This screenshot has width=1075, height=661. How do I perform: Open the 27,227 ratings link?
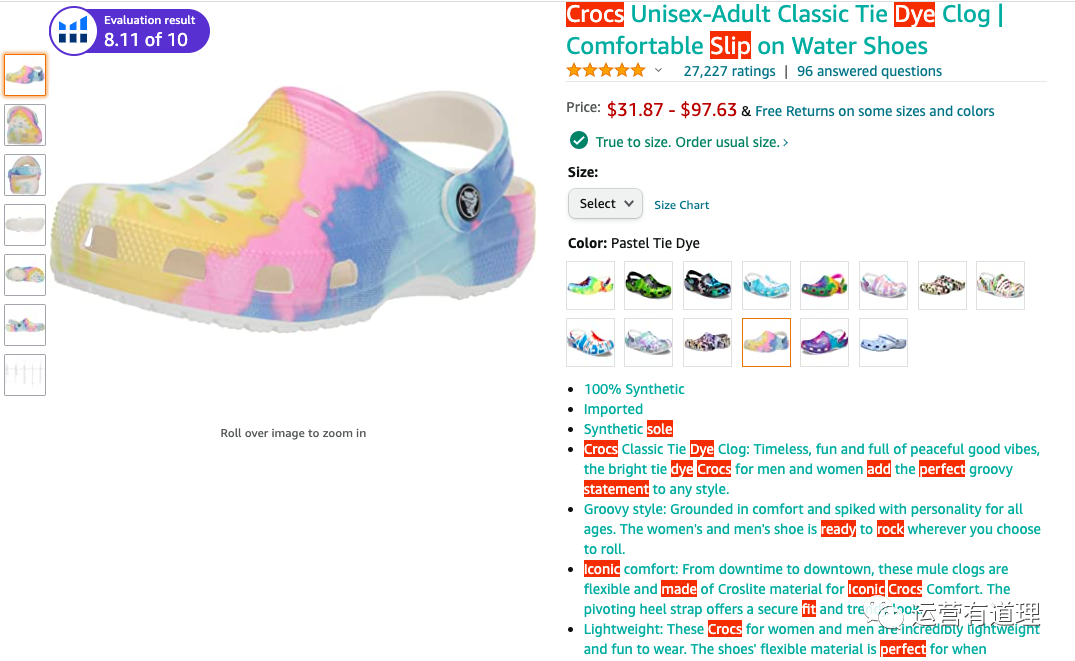point(729,71)
